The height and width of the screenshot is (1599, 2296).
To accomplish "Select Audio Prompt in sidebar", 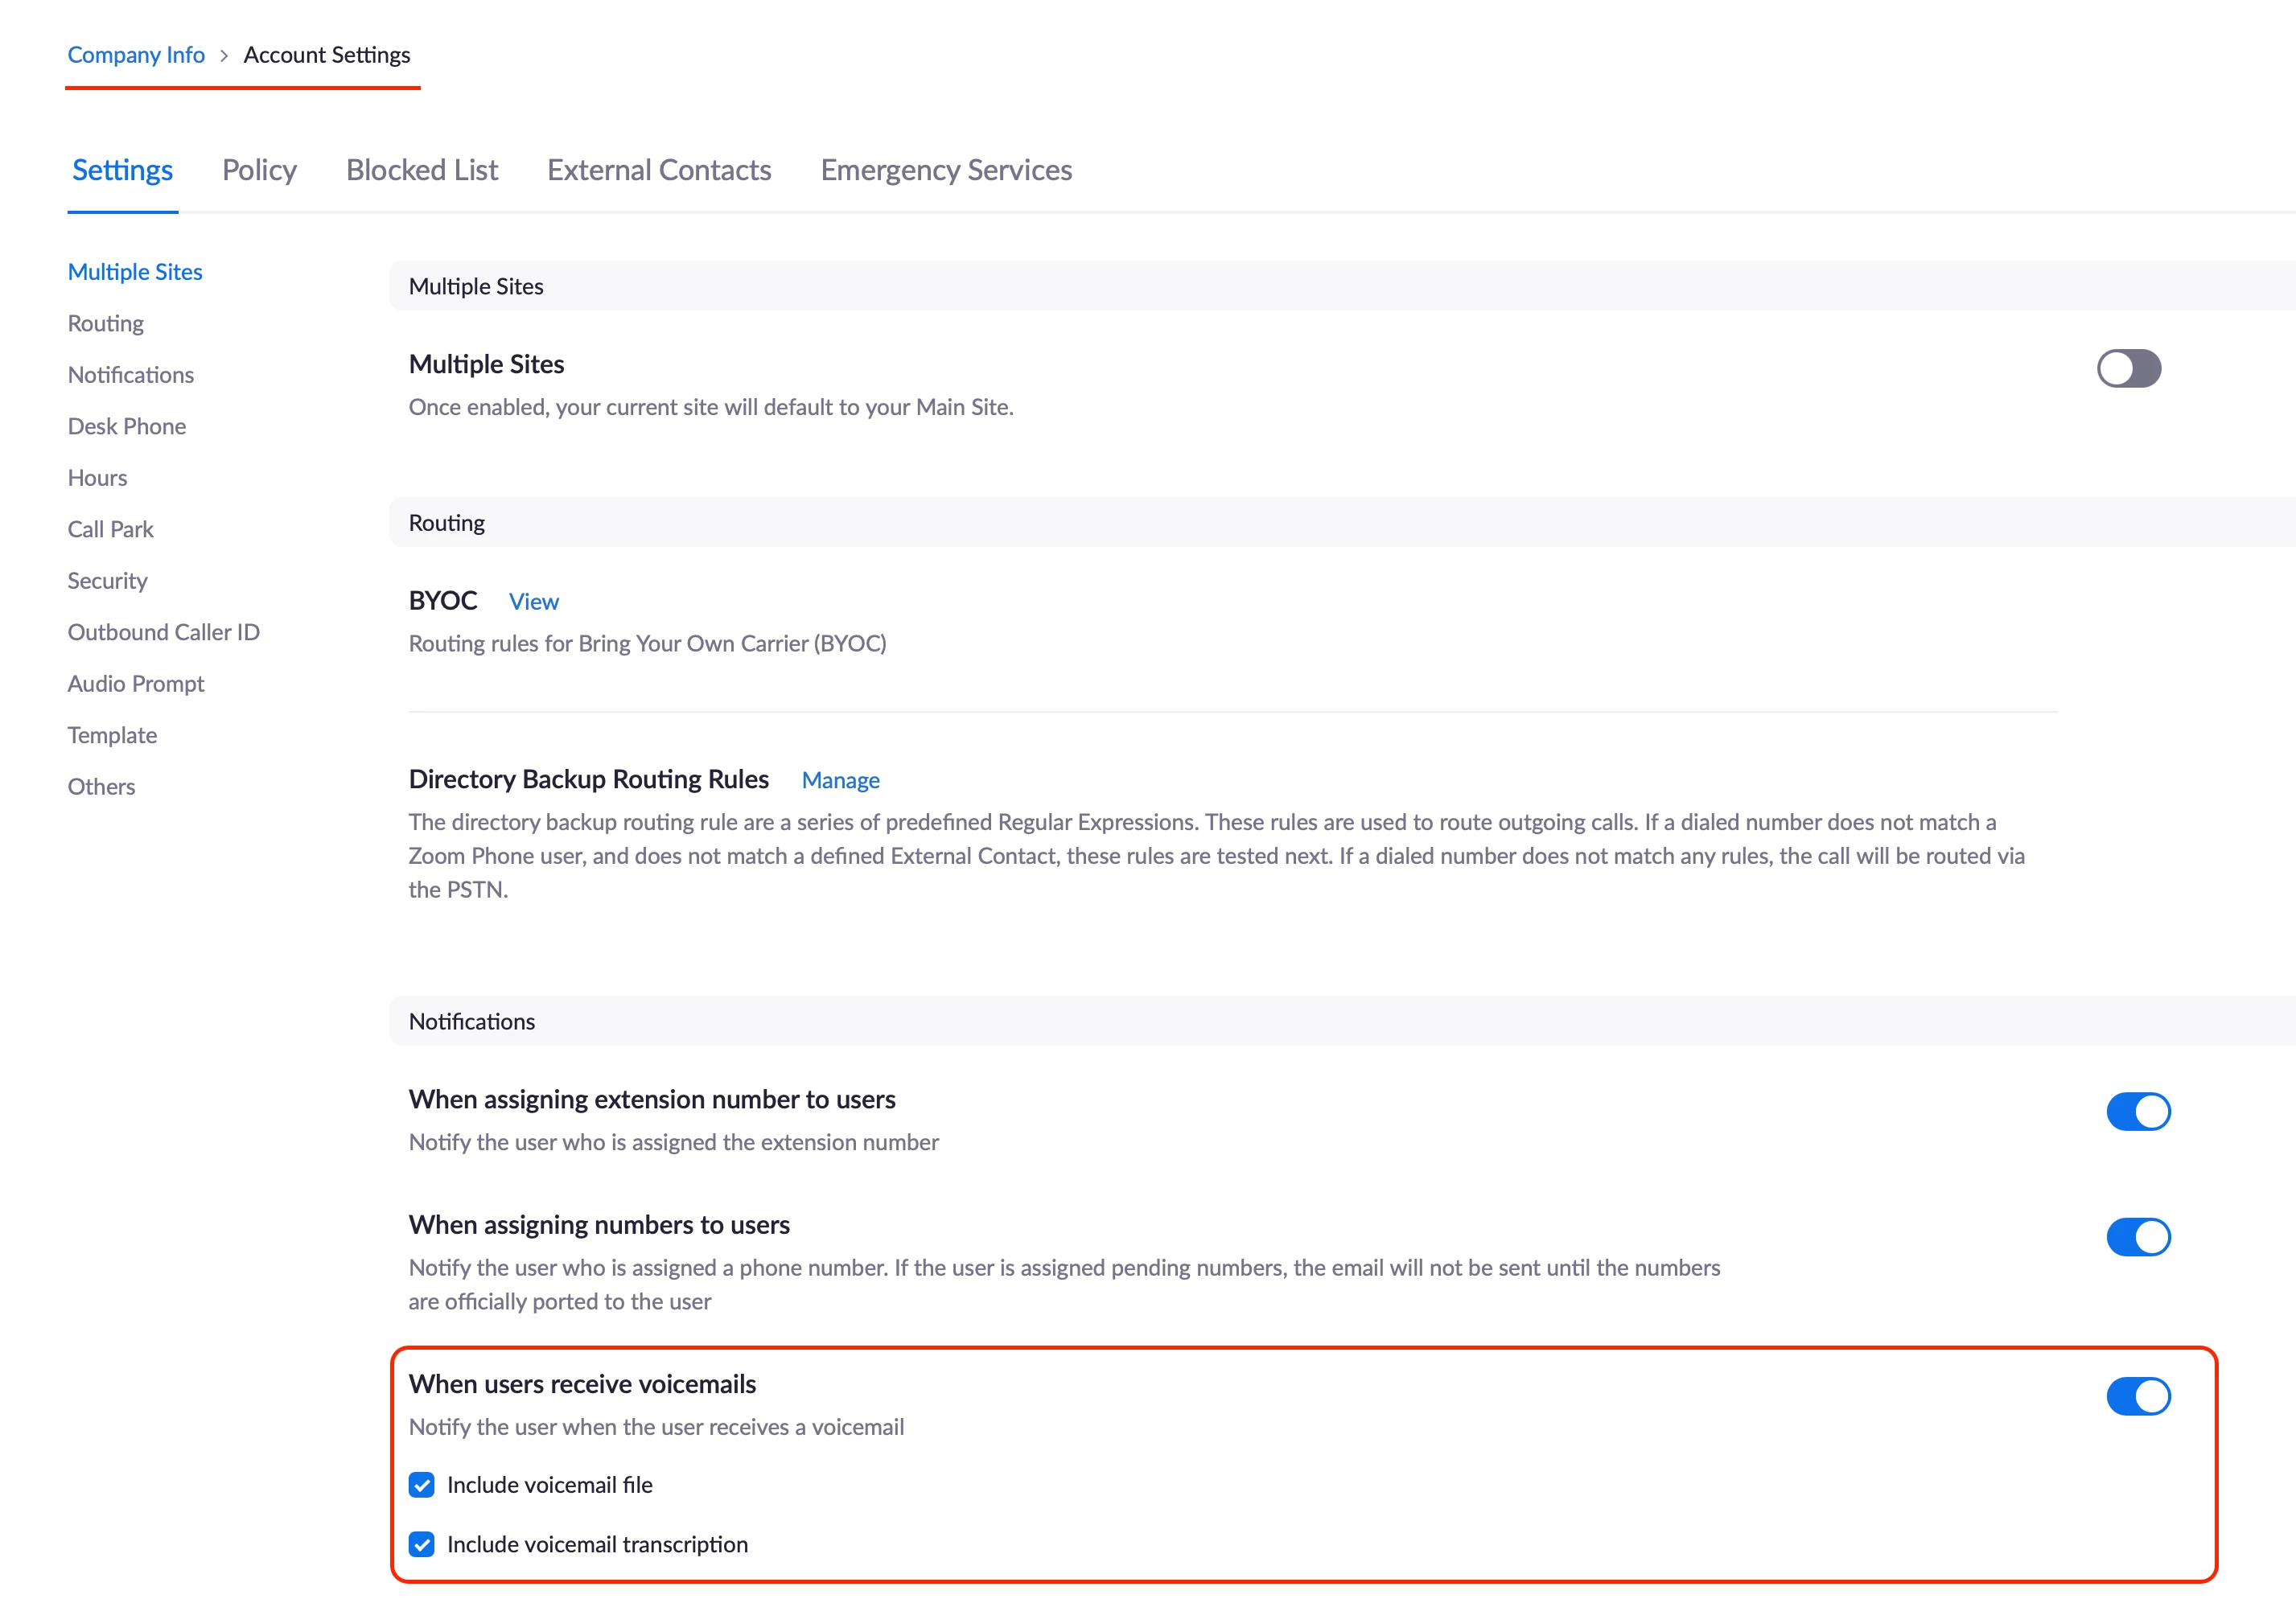I will 136,684.
